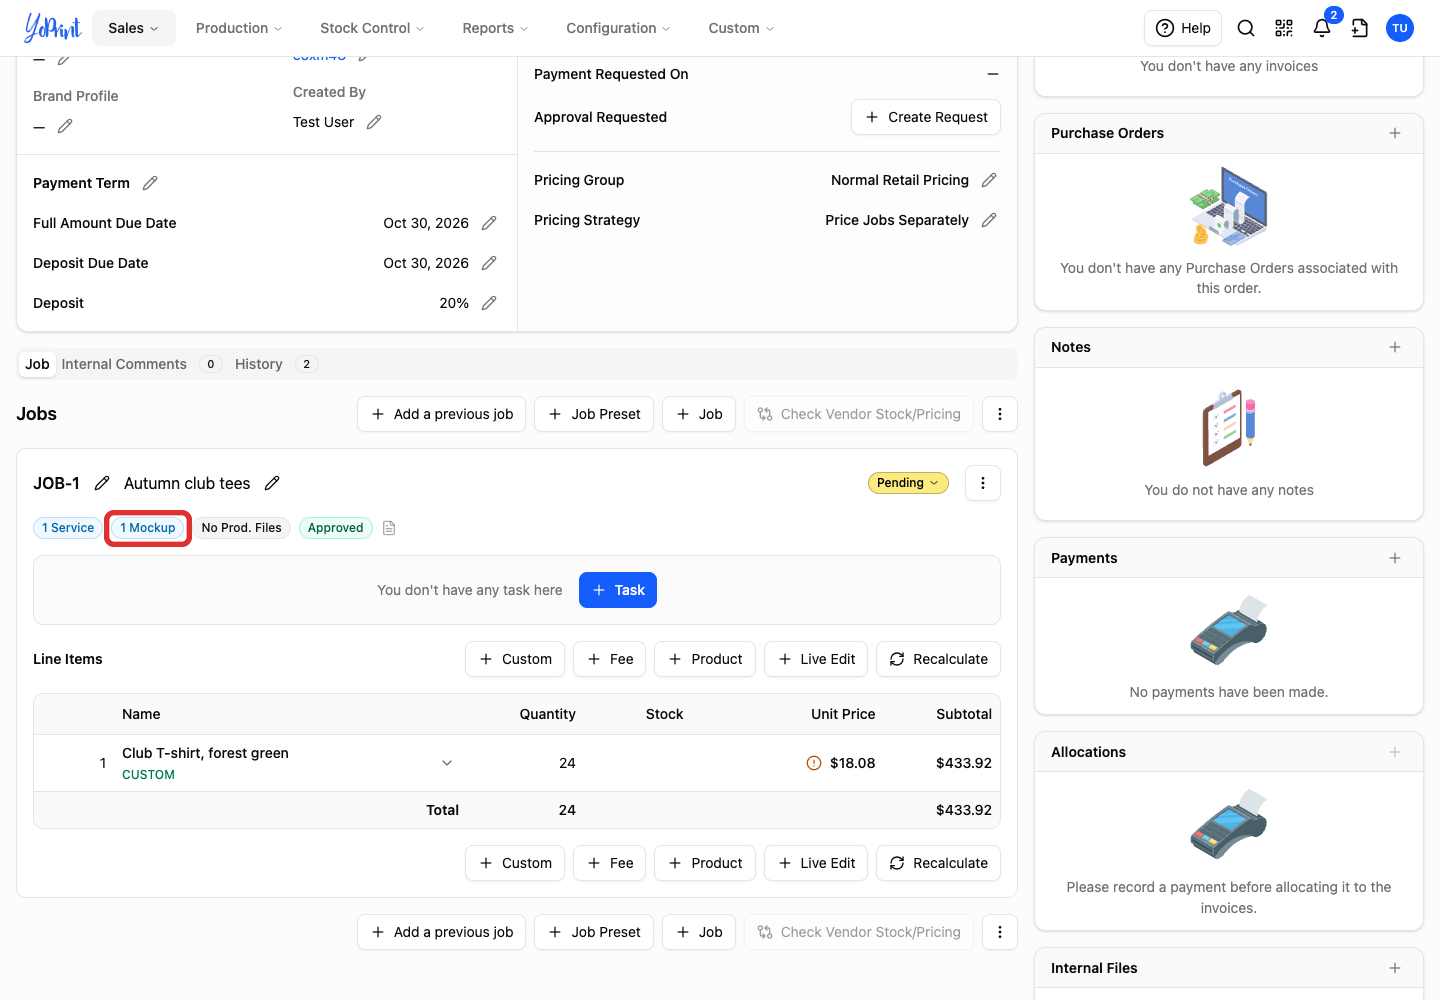The height and width of the screenshot is (1000, 1440).
Task: Click the unit price warning icon
Action: tap(814, 763)
